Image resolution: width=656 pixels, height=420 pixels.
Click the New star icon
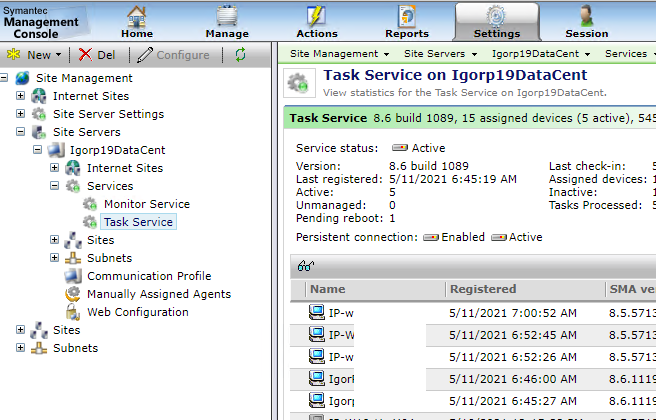pos(14,54)
